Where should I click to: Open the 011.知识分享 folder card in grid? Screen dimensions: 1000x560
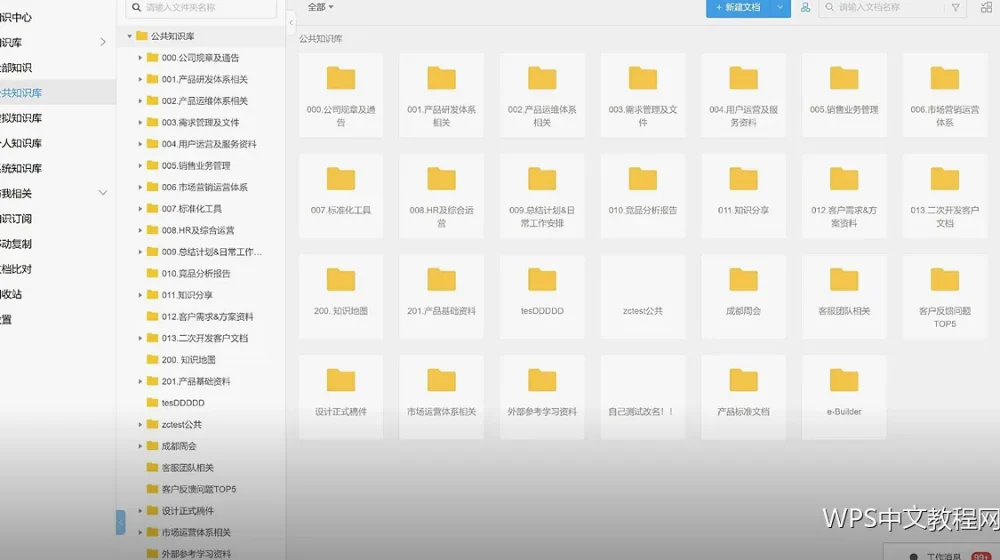(744, 196)
